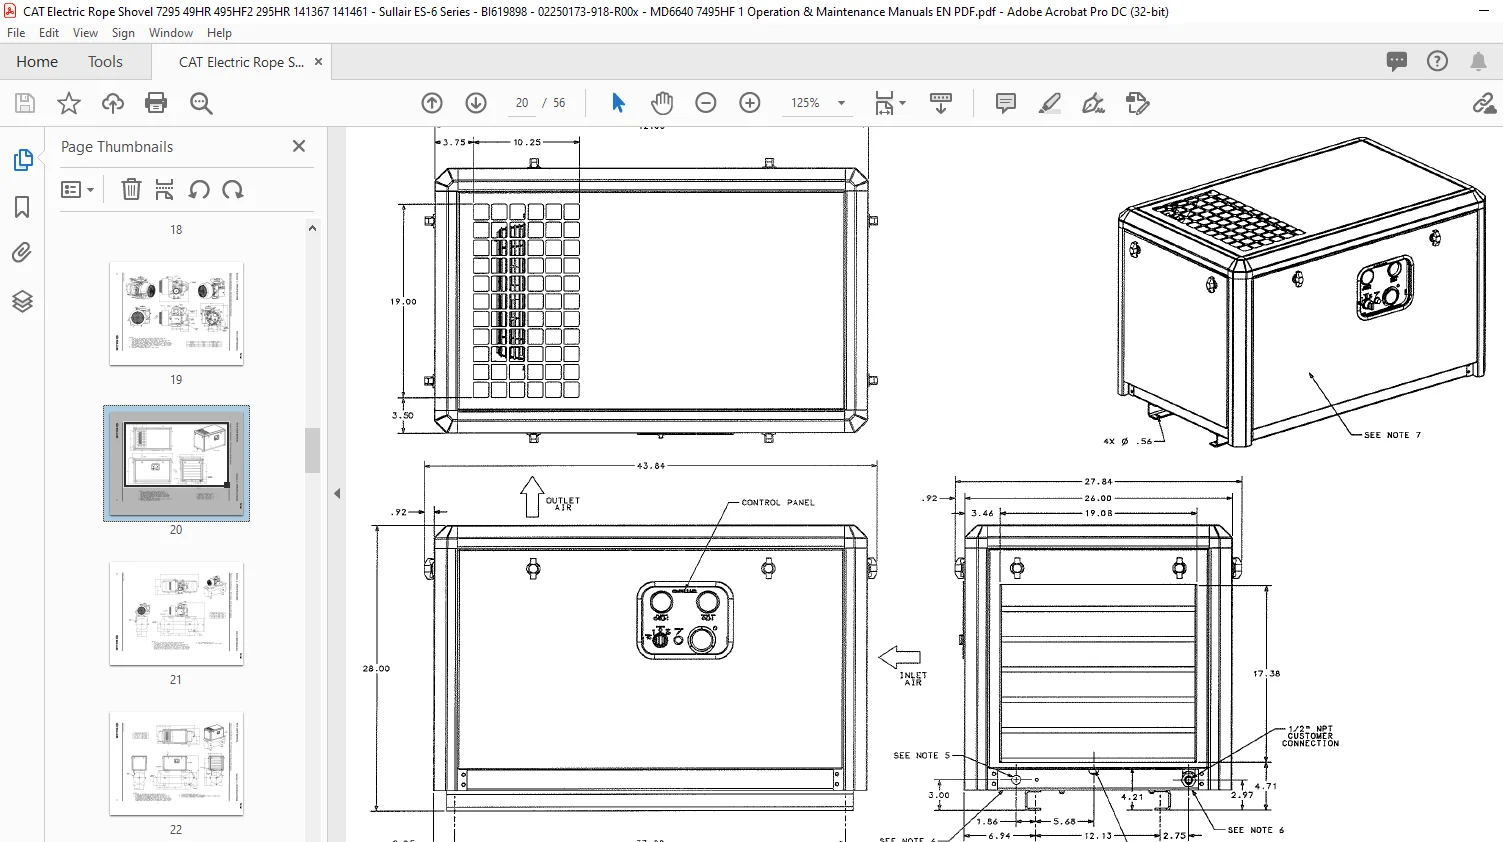Upload the file to Document Cloud
Image resolution: width=1503 pixels, height=842 pixels.
click(113, 103)
